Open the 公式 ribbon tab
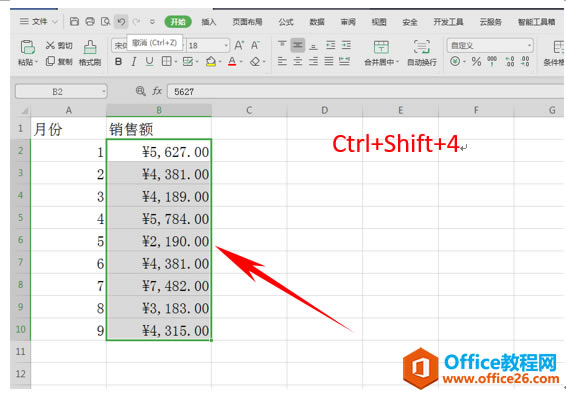566x396 pixels. coord(286,22)
